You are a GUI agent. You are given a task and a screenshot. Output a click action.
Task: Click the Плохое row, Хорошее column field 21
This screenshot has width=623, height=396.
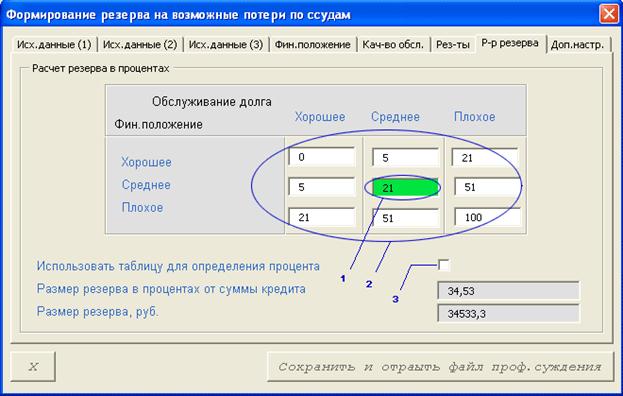322,217
